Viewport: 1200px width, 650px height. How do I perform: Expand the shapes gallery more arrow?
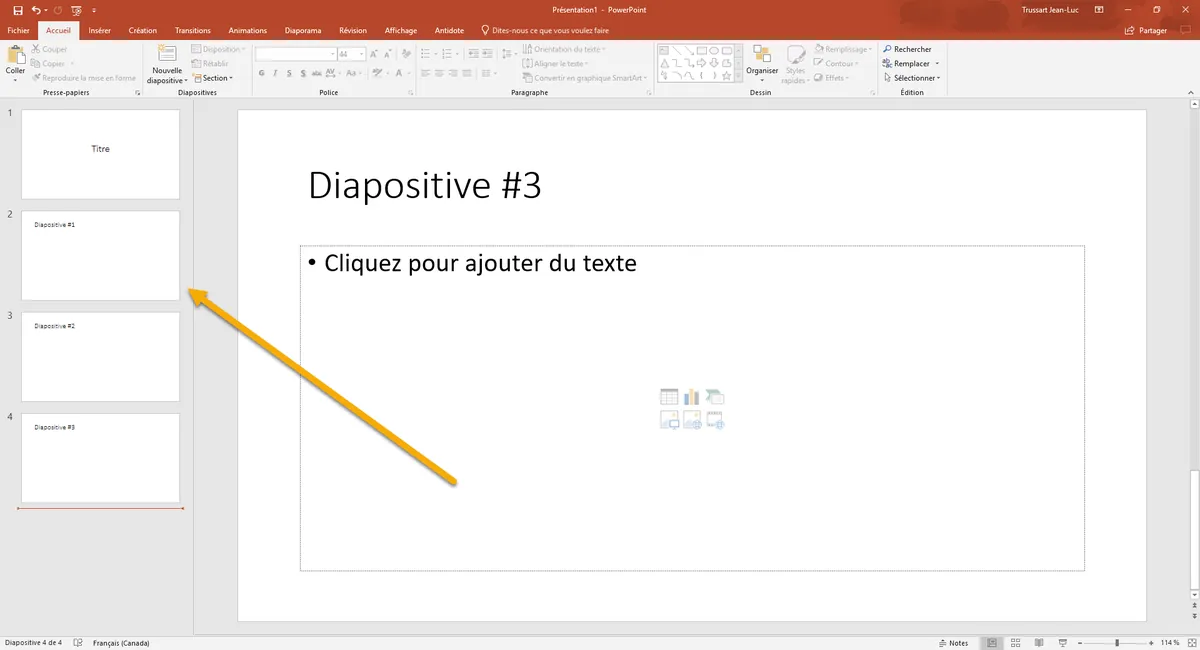(x=739, y=76)
